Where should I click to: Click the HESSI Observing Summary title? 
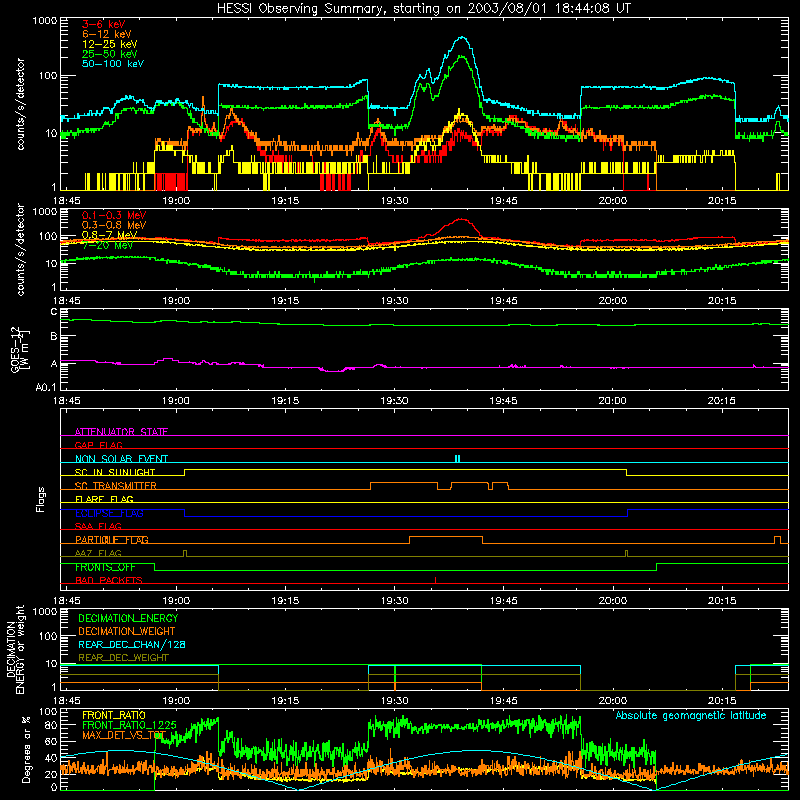(424, 9)
